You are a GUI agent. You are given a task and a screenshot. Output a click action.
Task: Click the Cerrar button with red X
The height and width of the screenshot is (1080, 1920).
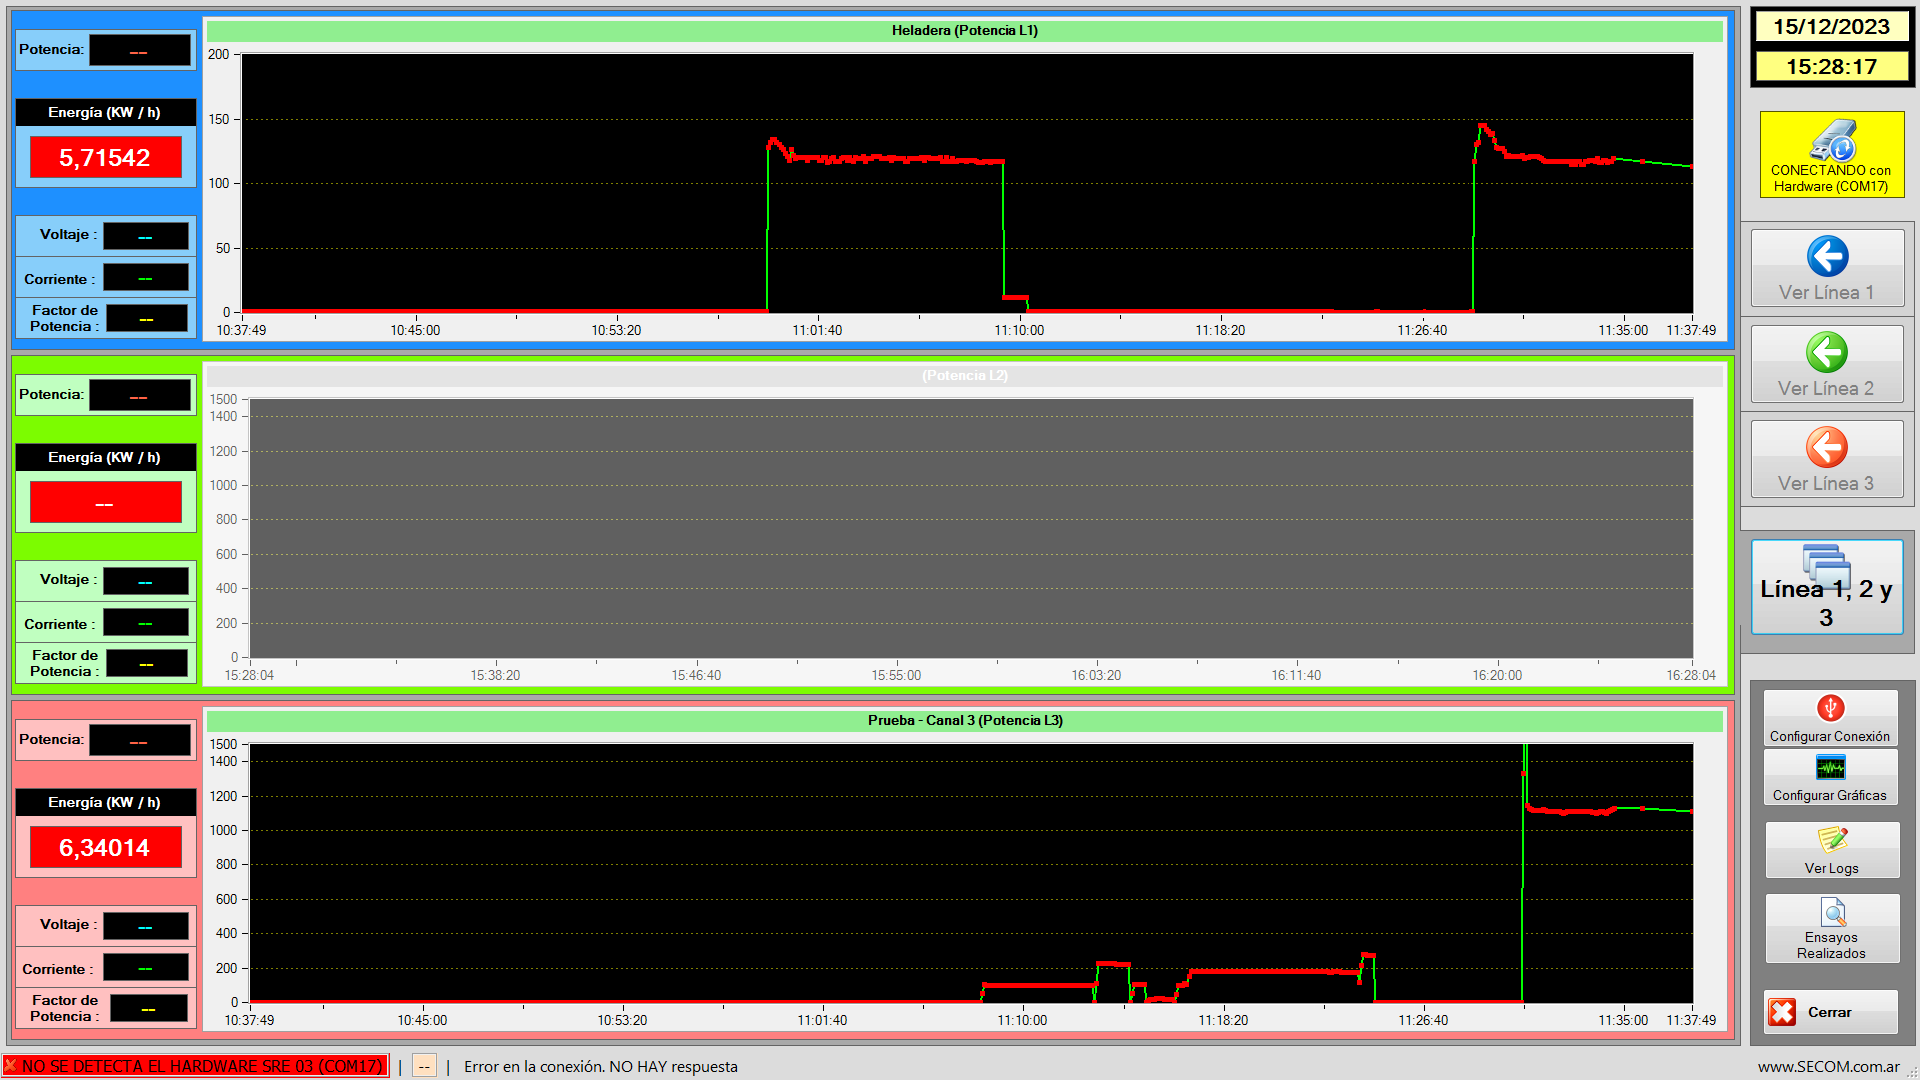tap(1830, 1012)
